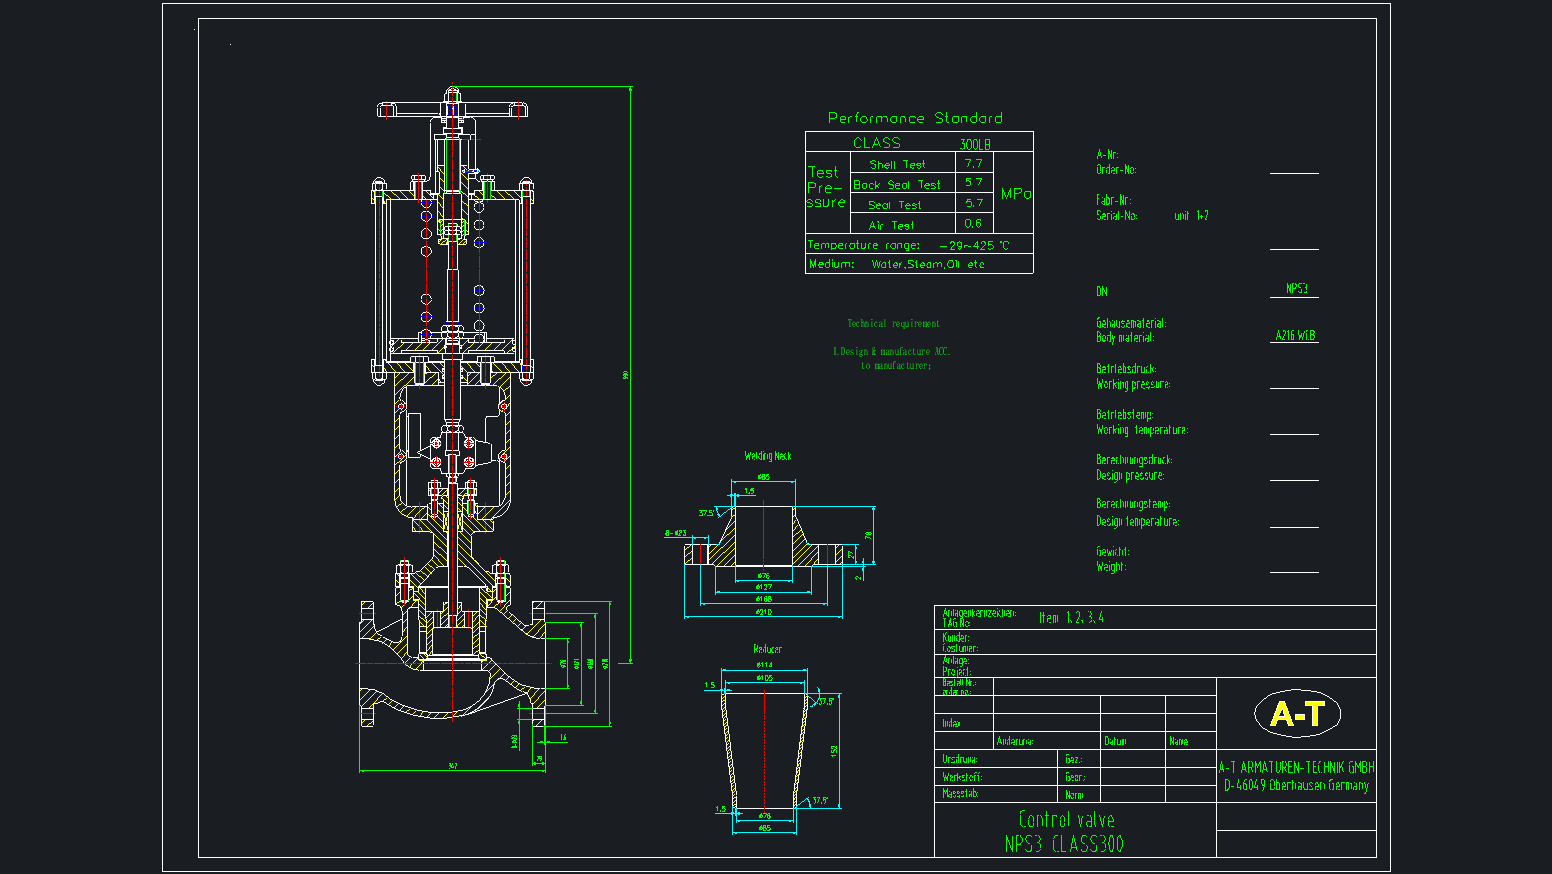Click the 'Working temperature:' label
The height and width of the screenshot is (874, 1552).
(1142, 430)
